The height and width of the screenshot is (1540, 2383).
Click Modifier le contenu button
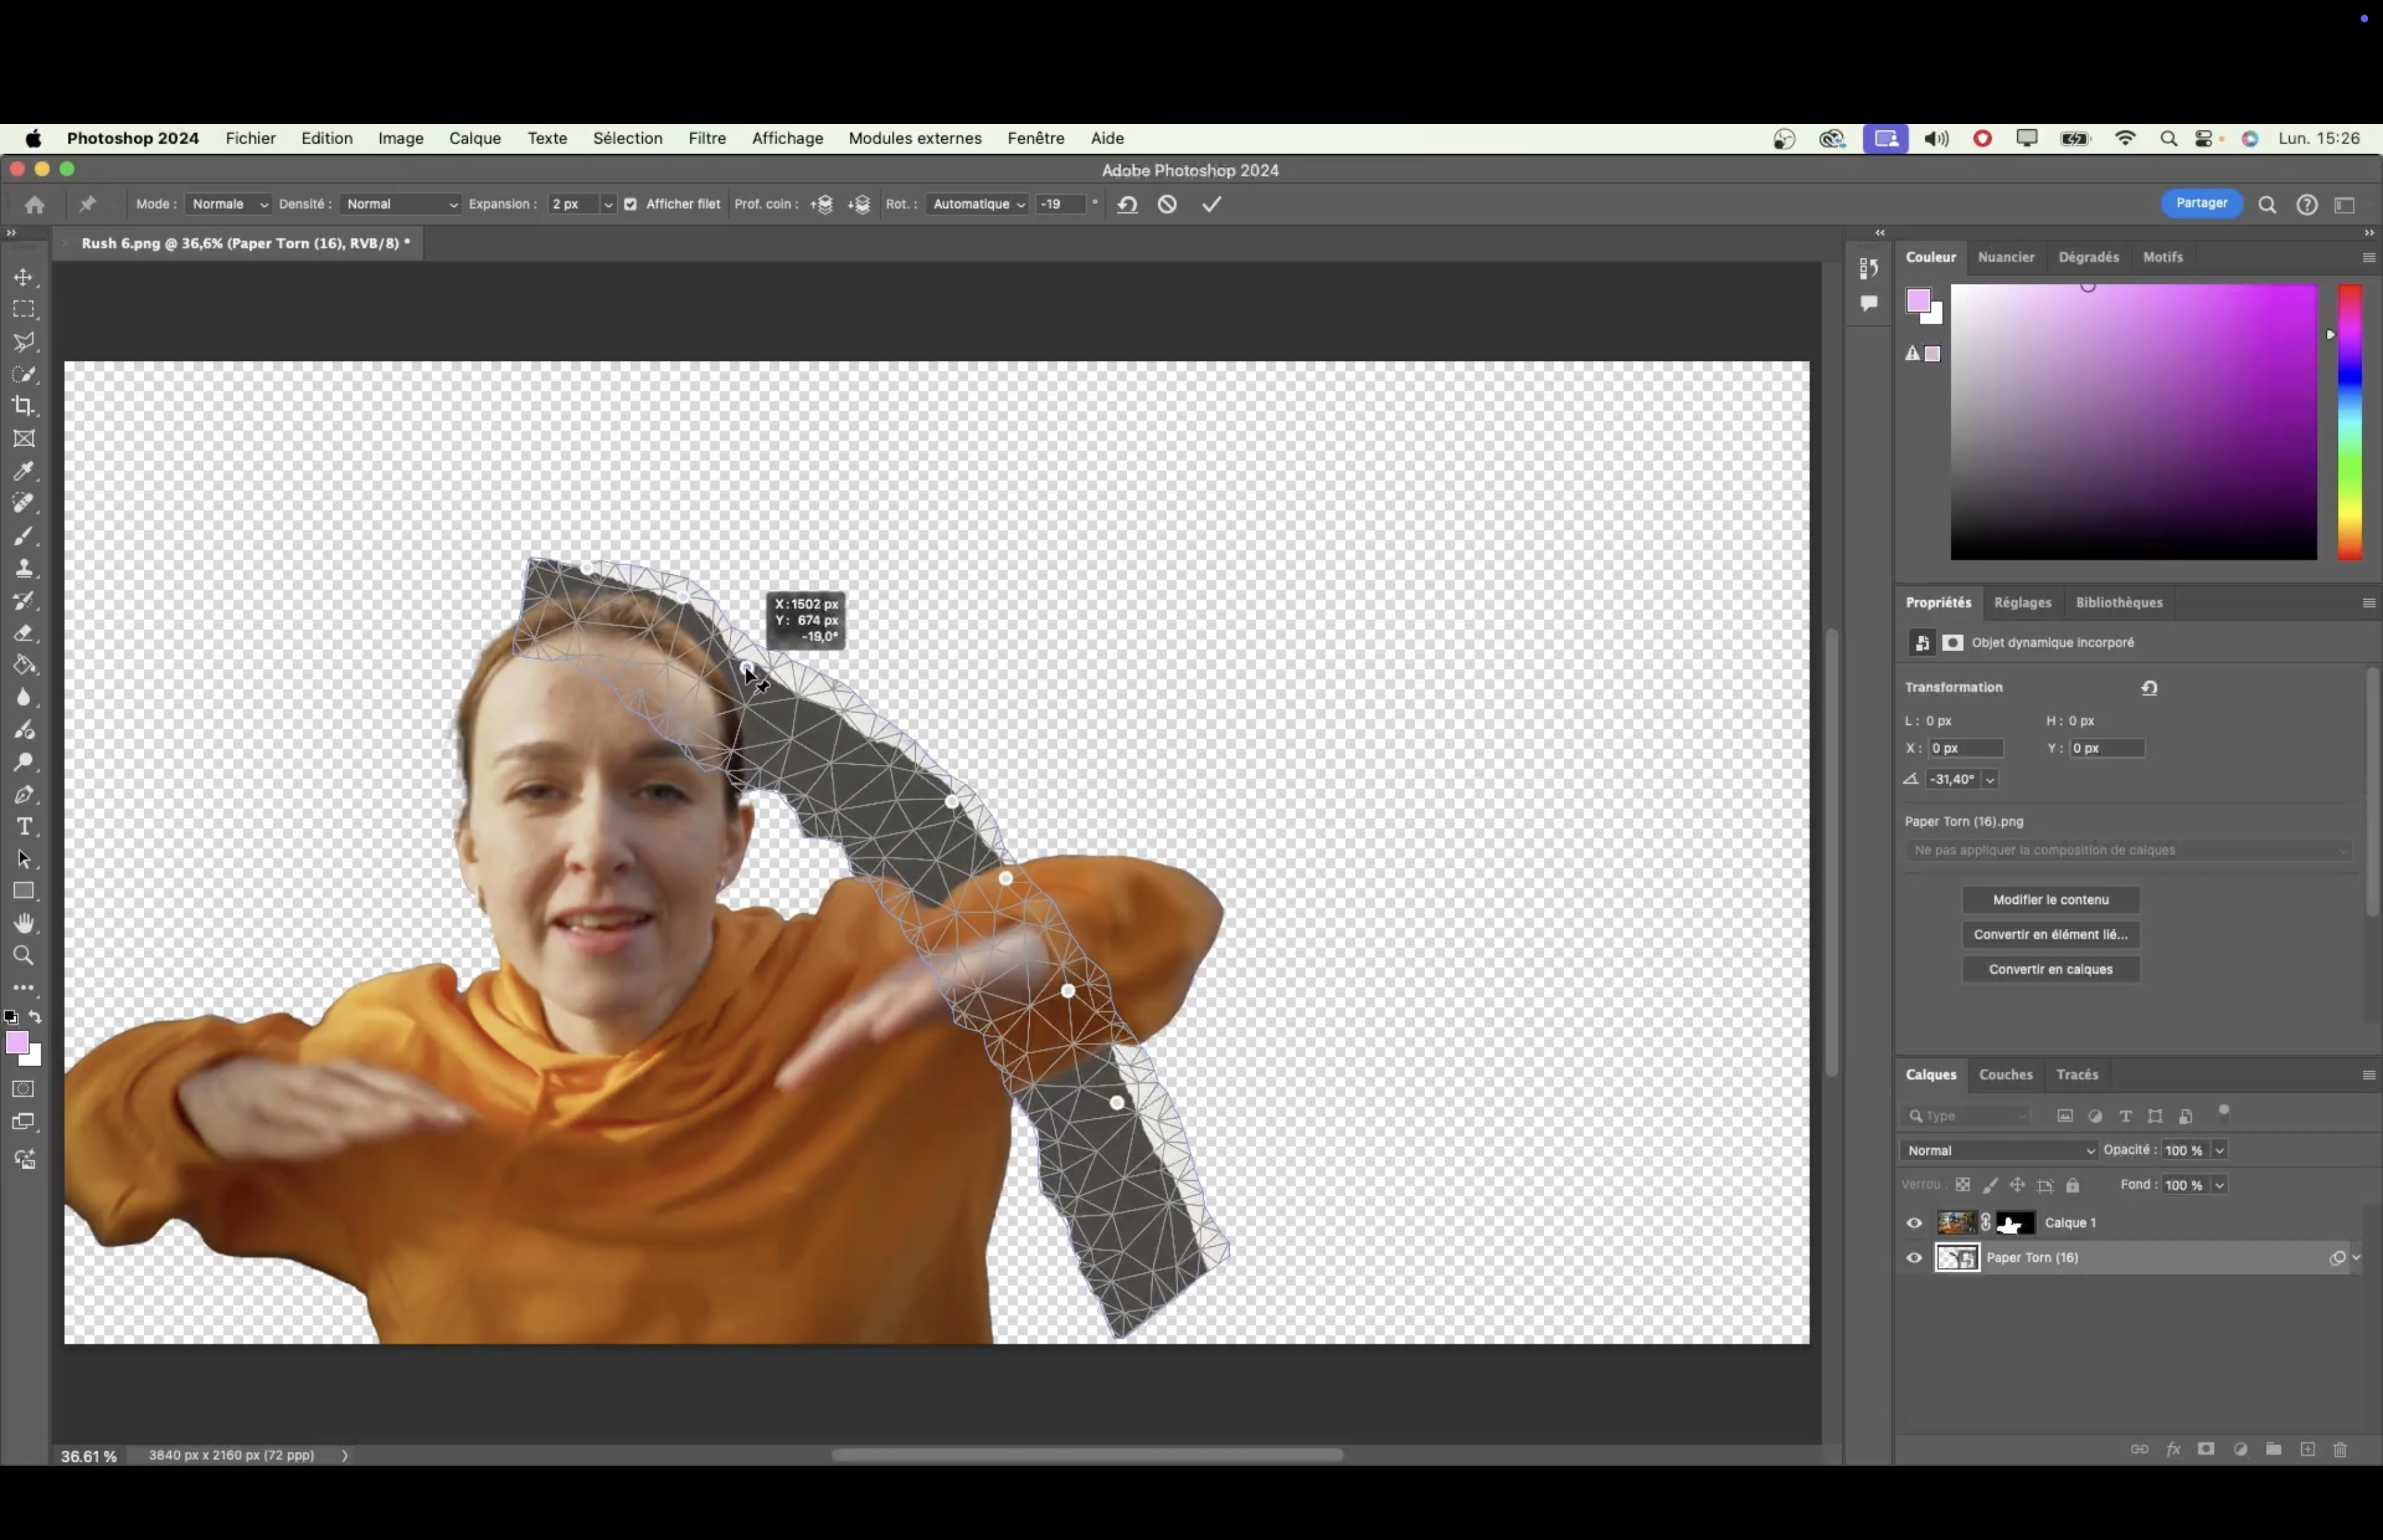coord(2050,899)
